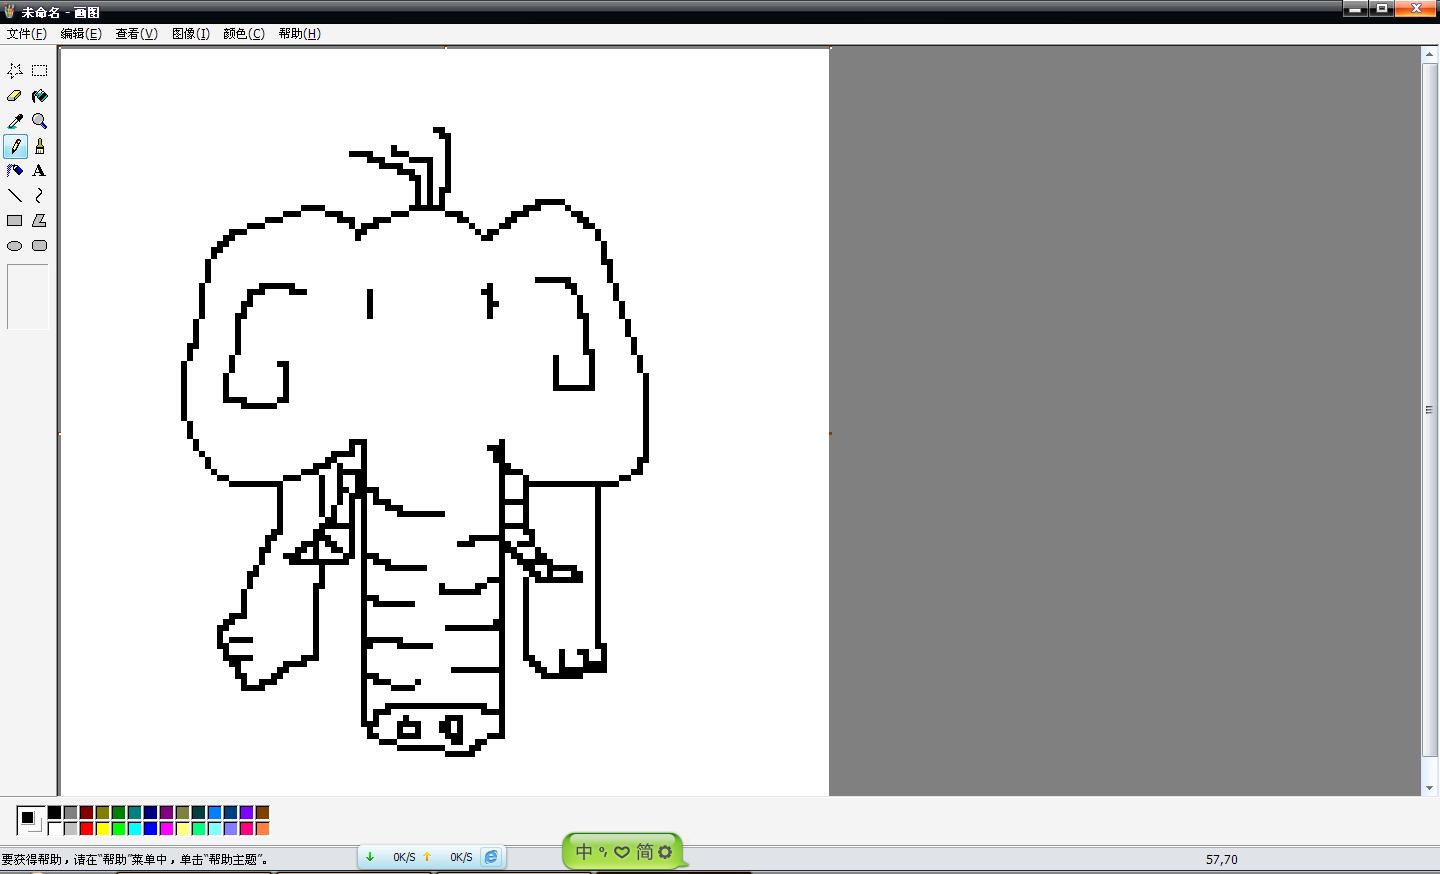Click the Internet Explorer icon in speed widget
The height and width of the screenshot is (874, 1440).
[491, 857]
